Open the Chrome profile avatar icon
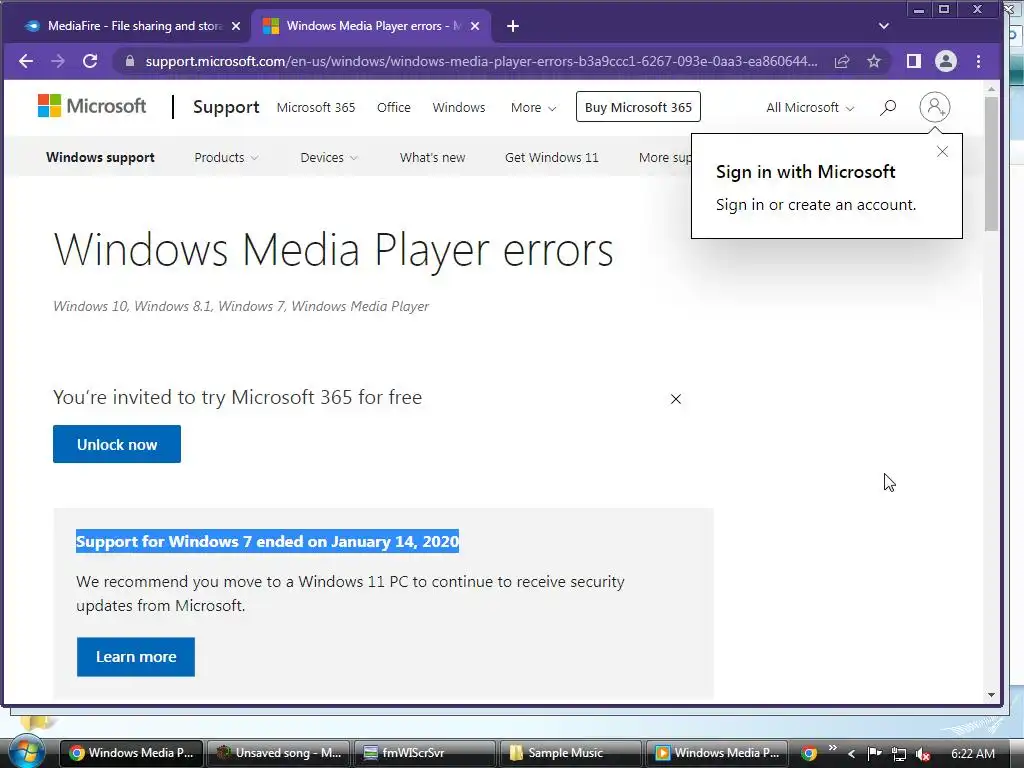The image size is (1024, 768). (946, 61)
